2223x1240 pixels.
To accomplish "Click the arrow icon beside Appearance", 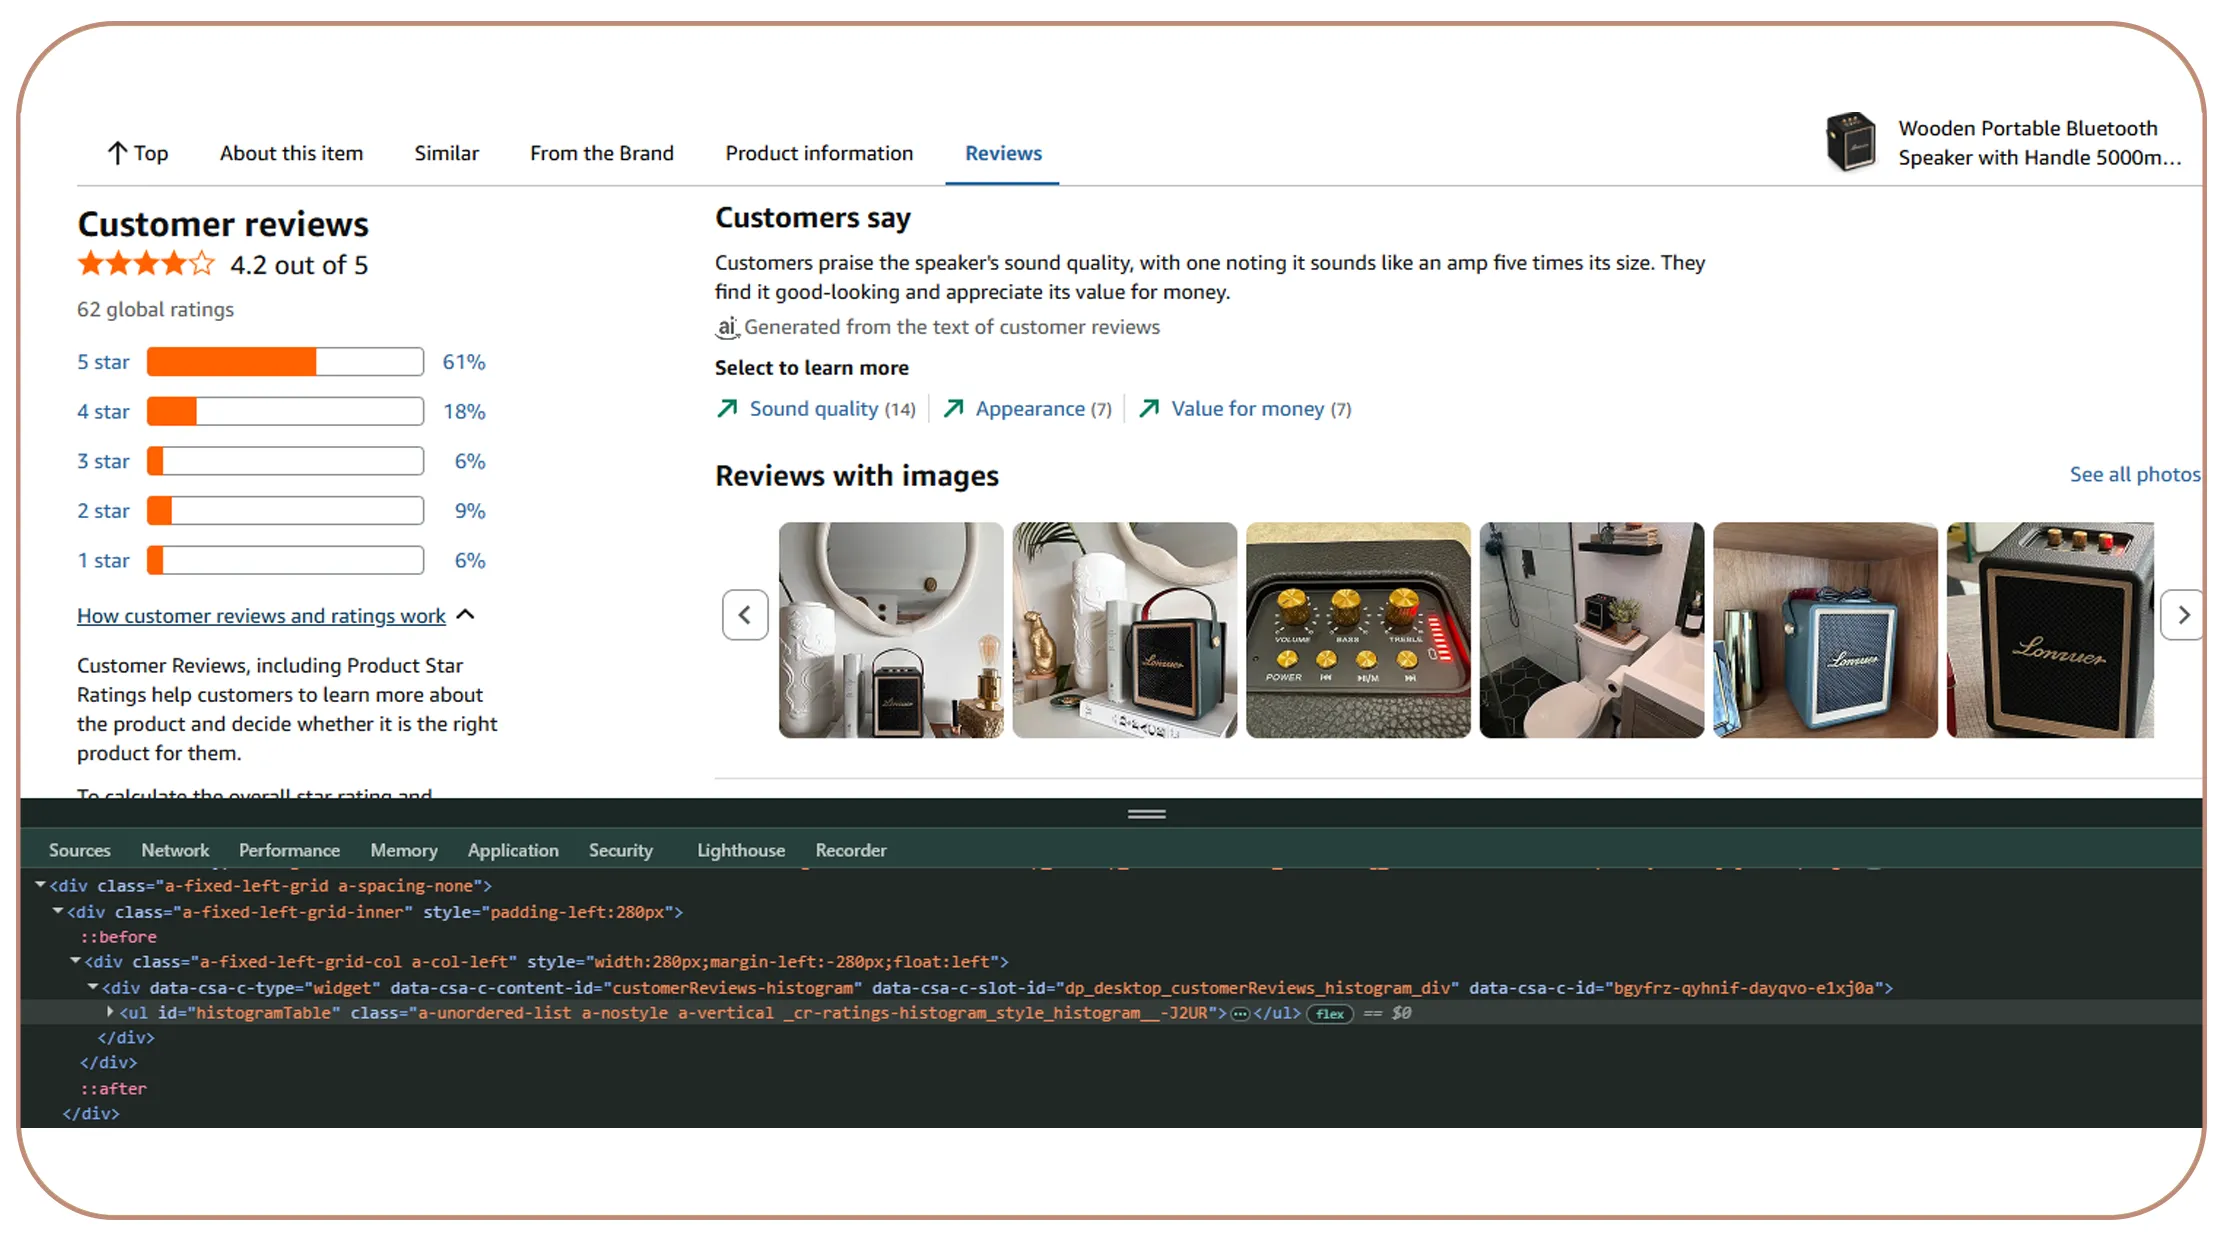I will click(x=954, y=409).
